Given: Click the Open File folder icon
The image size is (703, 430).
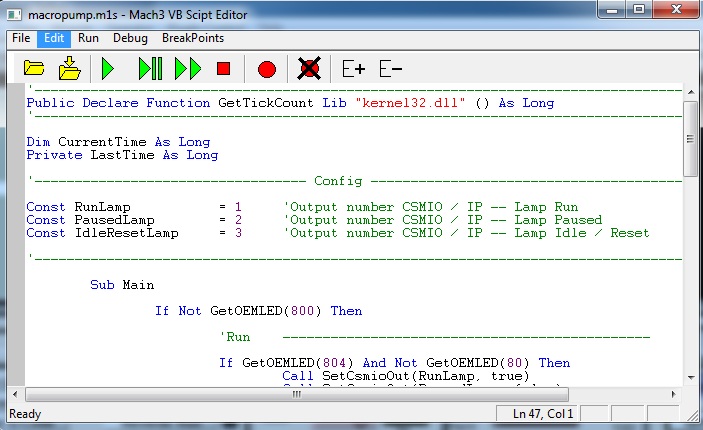Looking at the screenshot, I should click(35, 69).
